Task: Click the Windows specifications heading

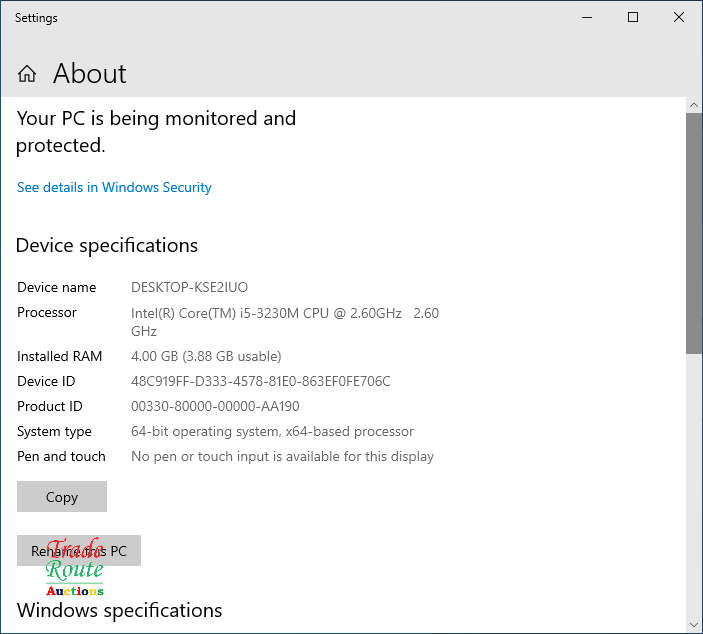Action: click(119, 610)
